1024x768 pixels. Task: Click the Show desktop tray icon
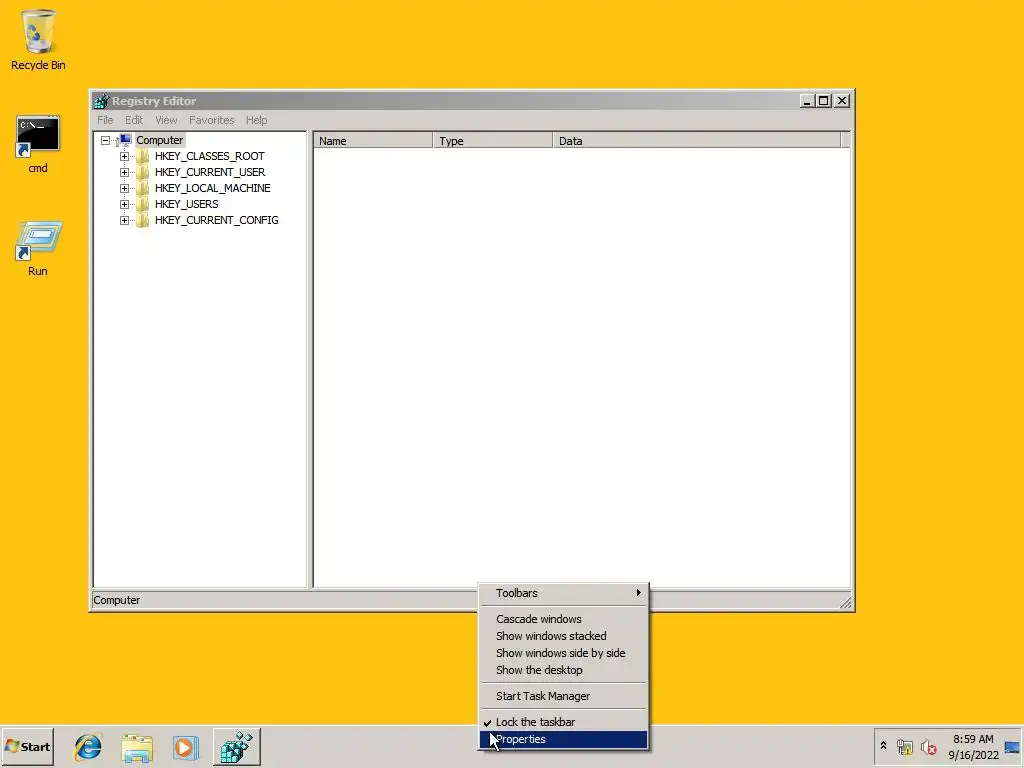coord(1012,747)
